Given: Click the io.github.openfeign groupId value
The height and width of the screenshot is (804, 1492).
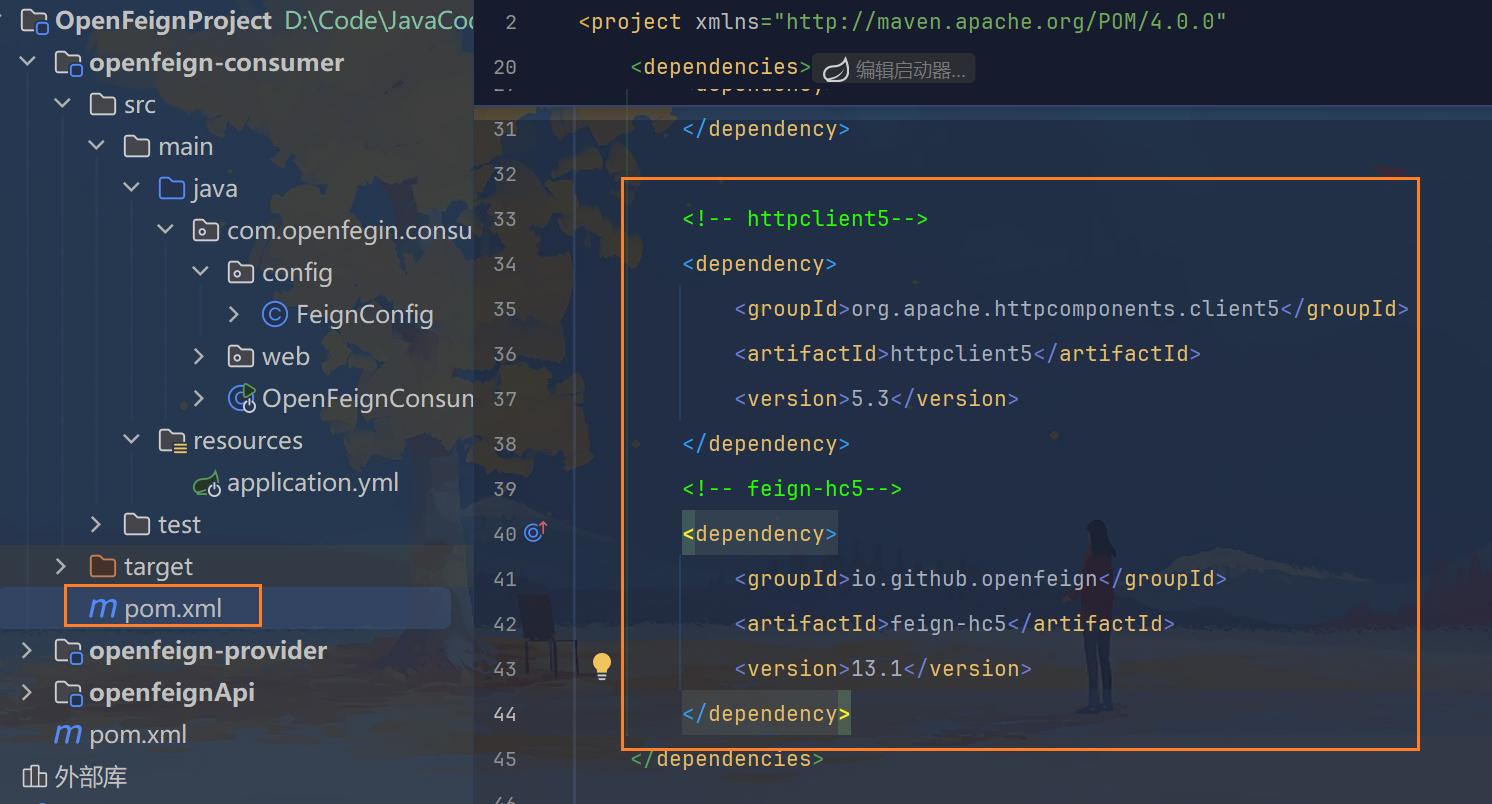Looking at the screenshot, I should pyautogui.click(x=975, y=579).
